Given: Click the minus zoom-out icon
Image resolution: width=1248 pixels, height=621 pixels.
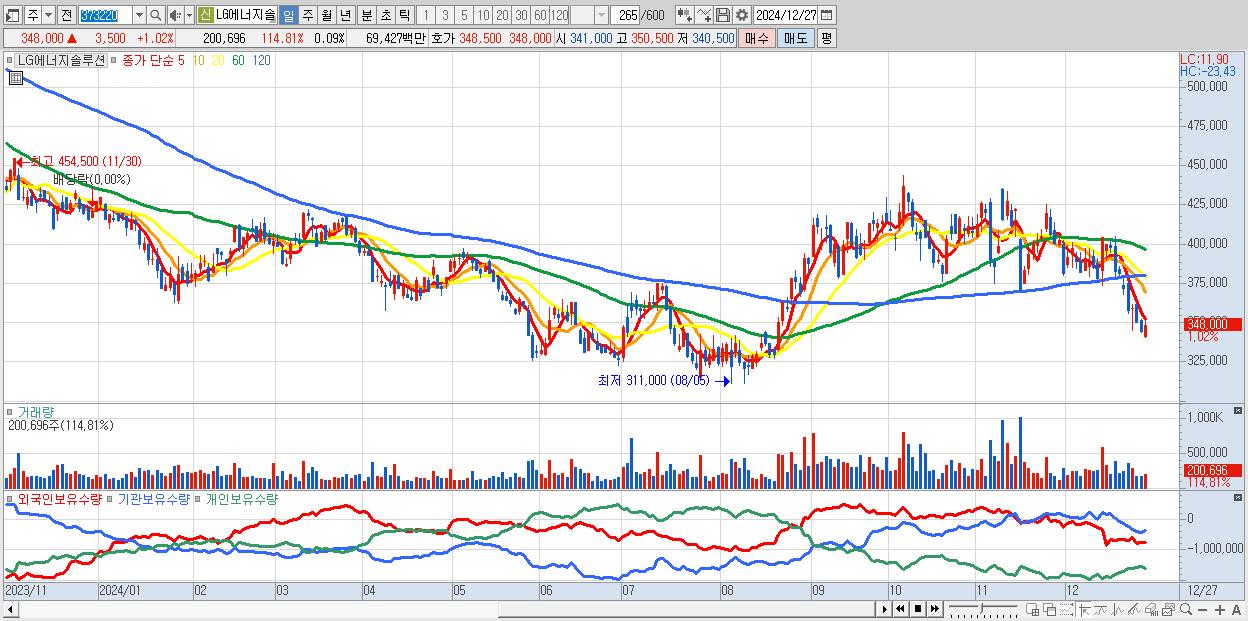Looking at the screenshot, I should [x=1202, y=610].
